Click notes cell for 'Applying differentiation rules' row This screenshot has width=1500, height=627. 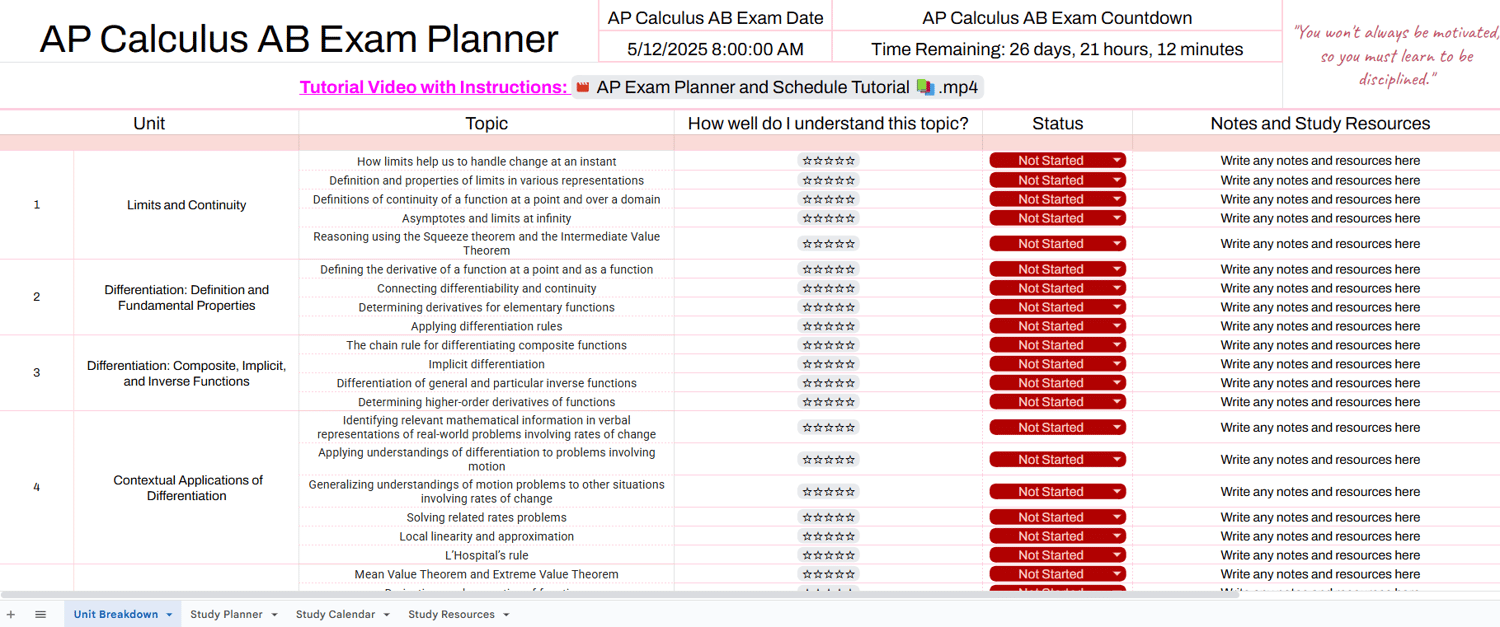tap(1320, 326)
